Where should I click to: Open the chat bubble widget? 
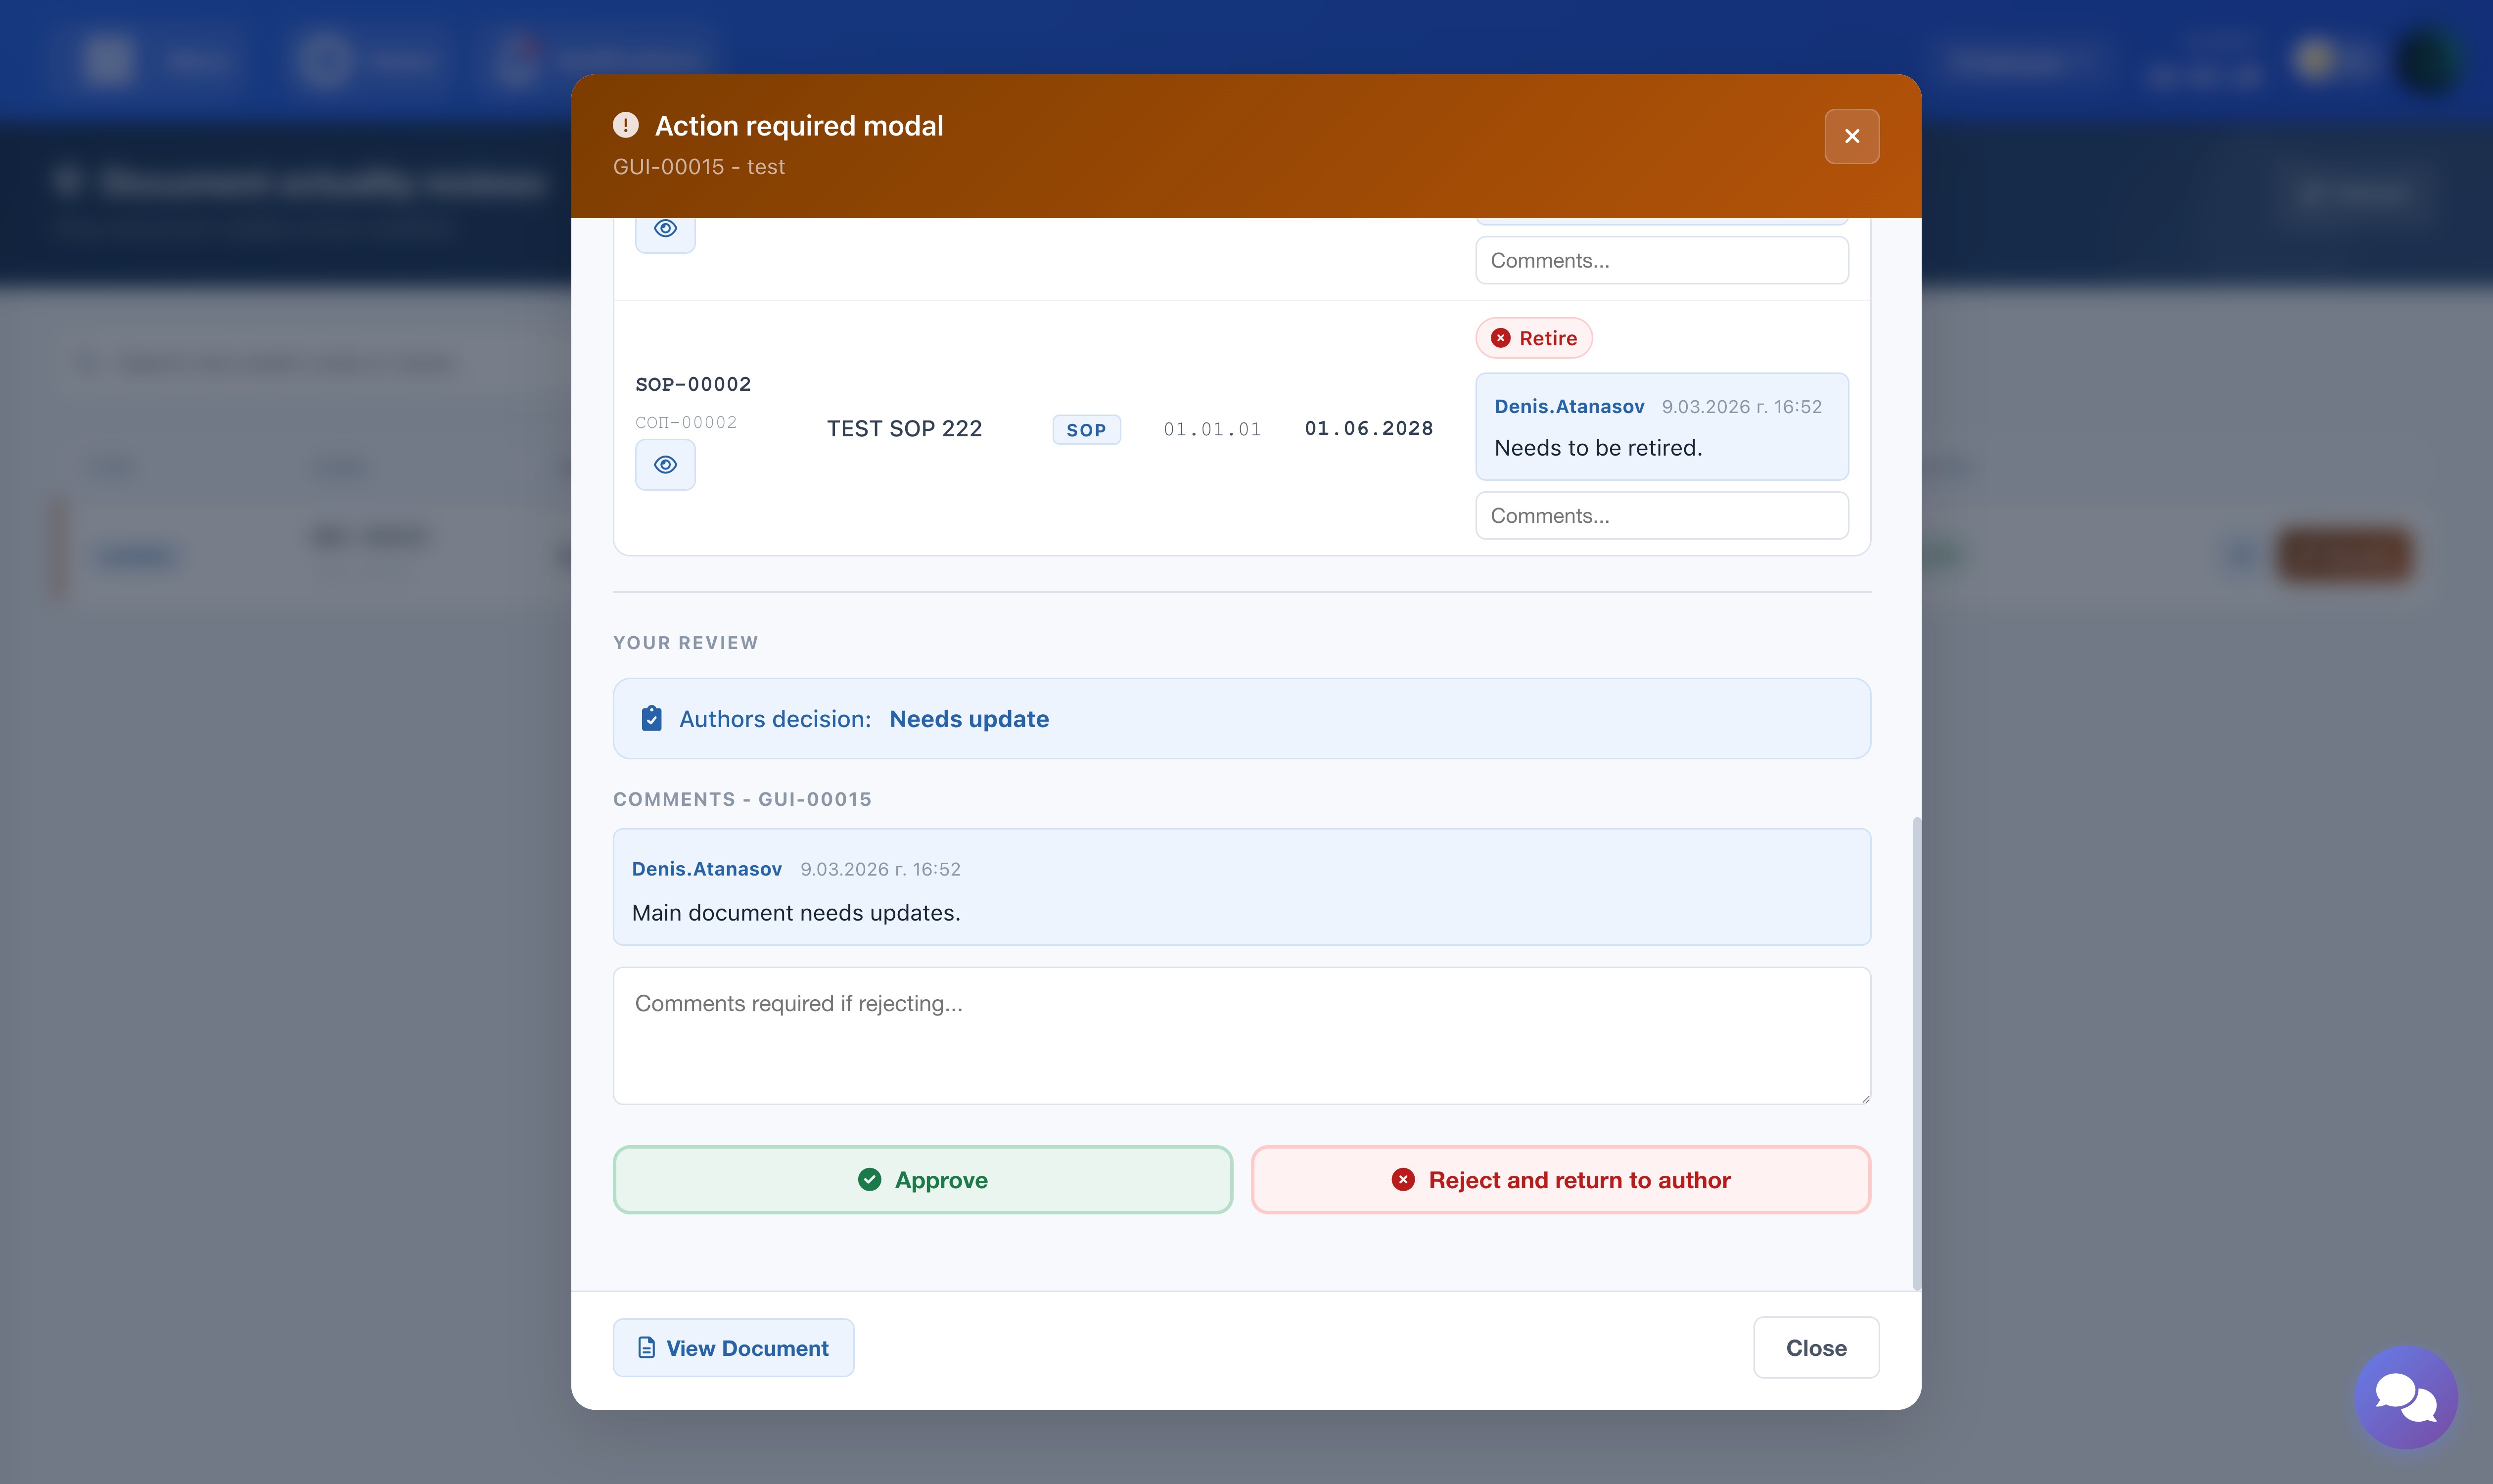(2405, 1396)
